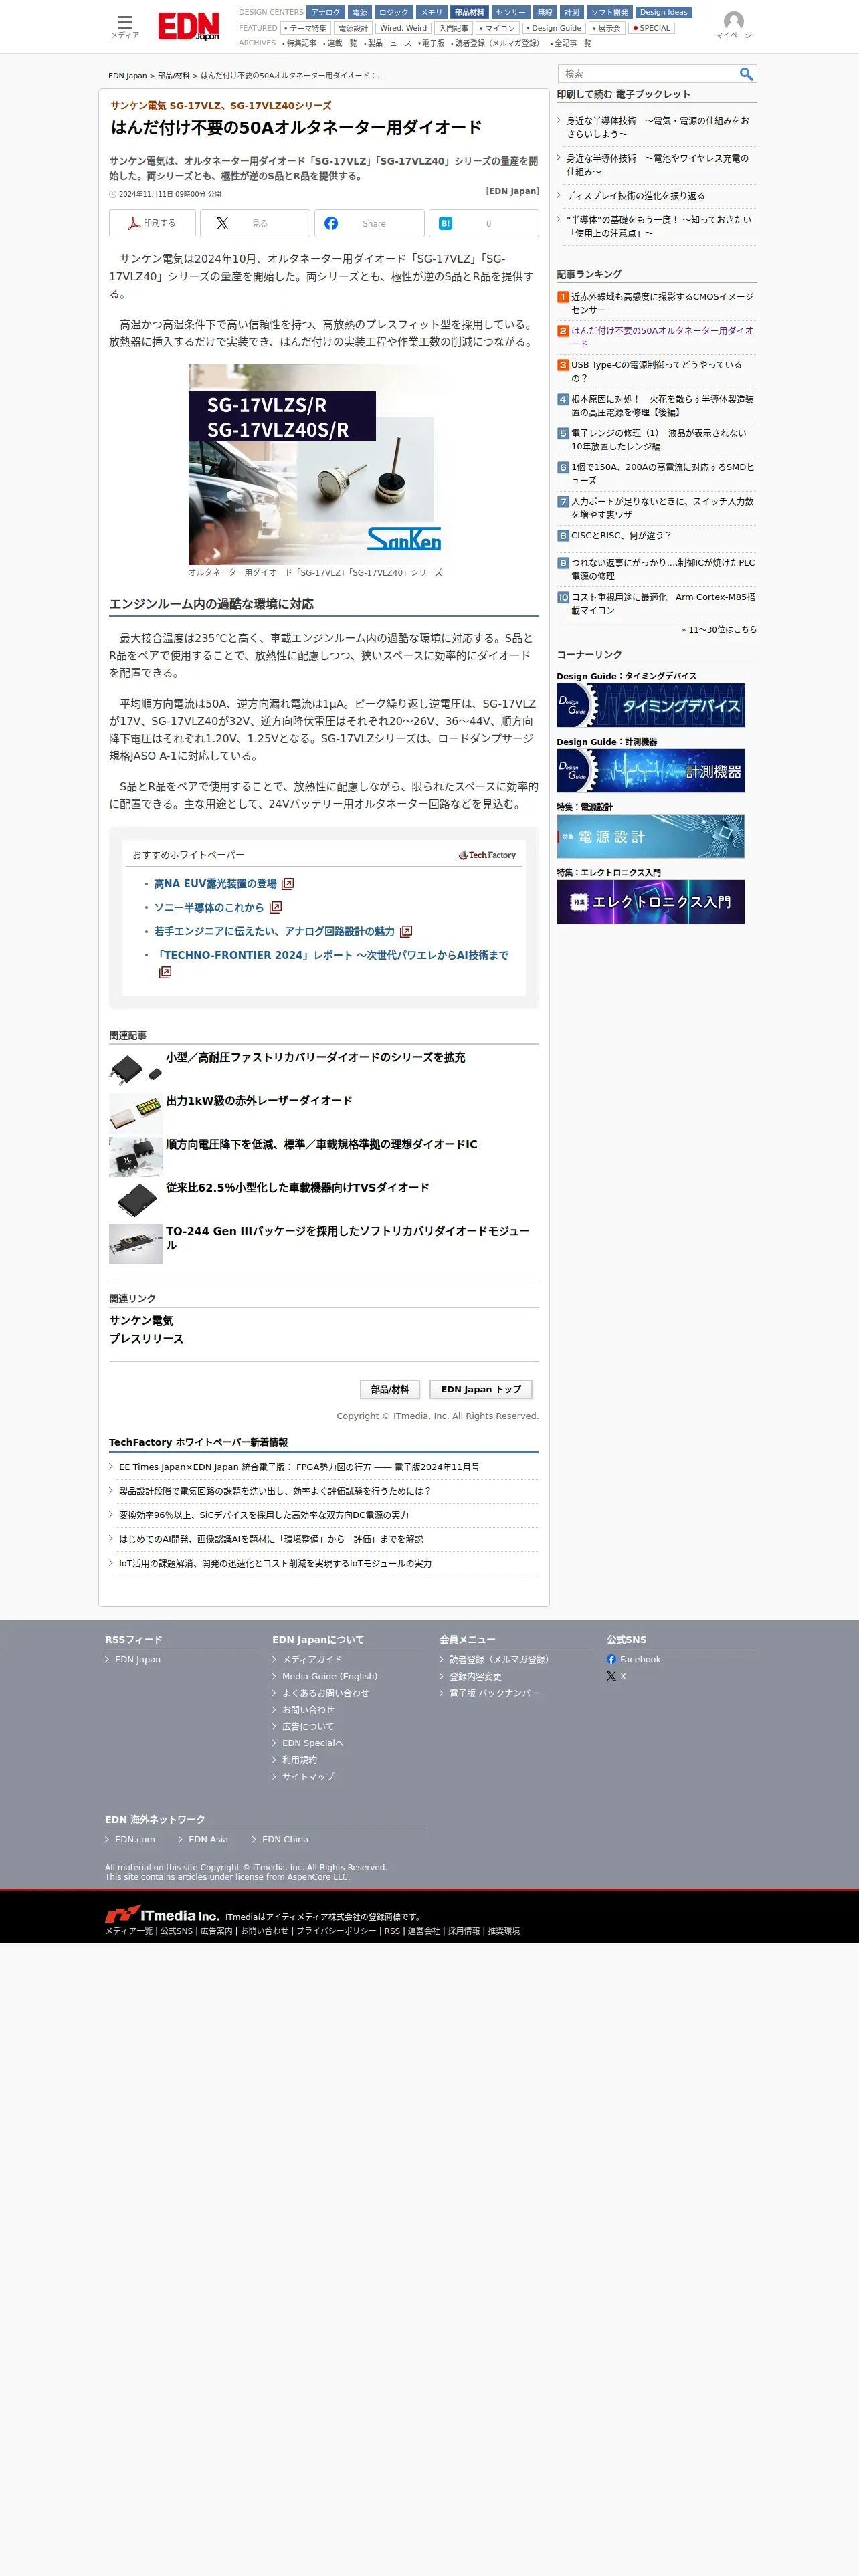Viewport: 859px width, 2576px height.
Task: Click the 部品/材料 breadcrumb link
Action: coord(174,75)
